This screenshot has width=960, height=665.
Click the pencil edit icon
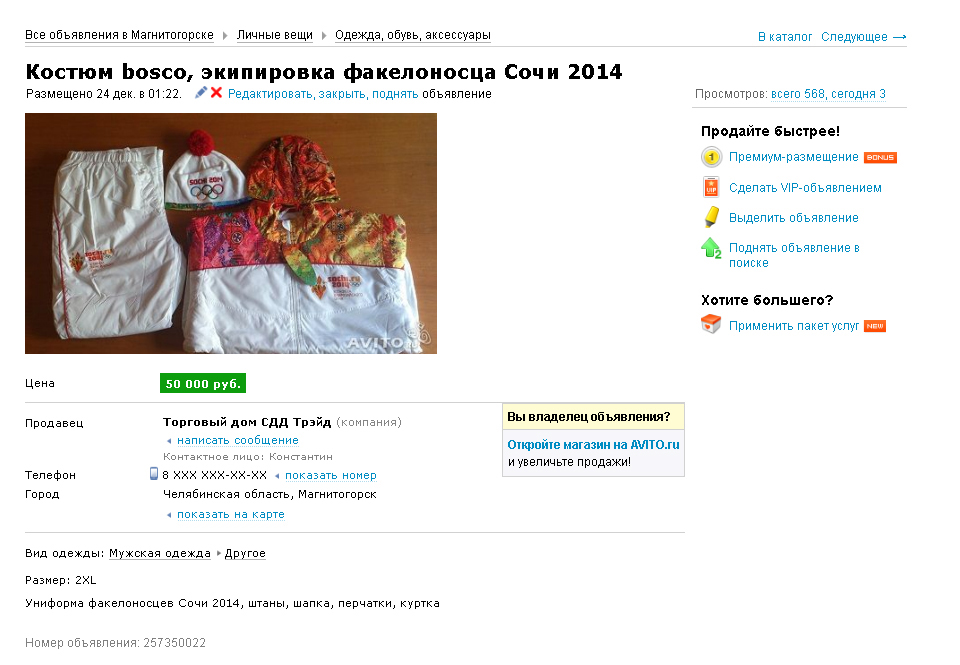point(201,92)
